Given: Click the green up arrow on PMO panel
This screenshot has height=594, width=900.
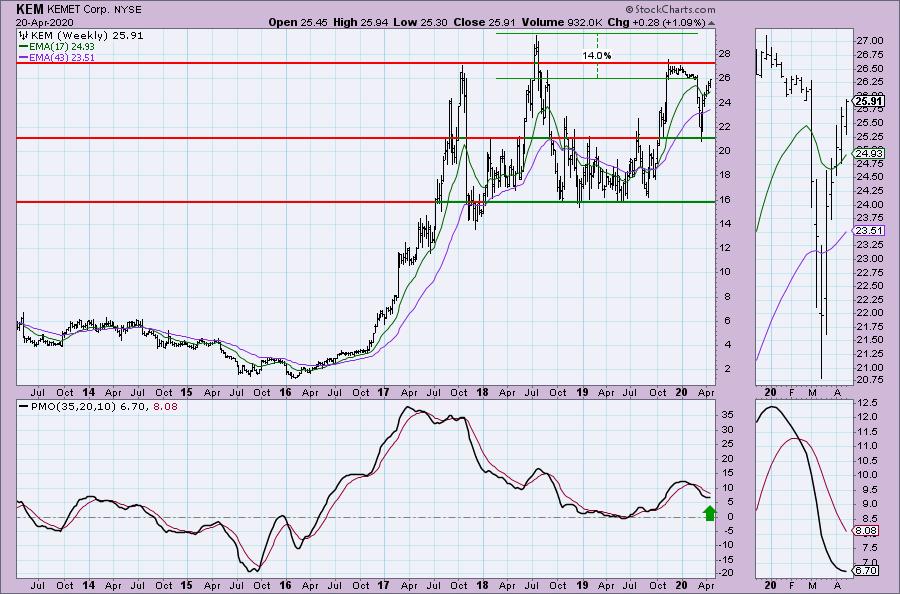Looking at the screenshot, I should (x=710, y=513).
